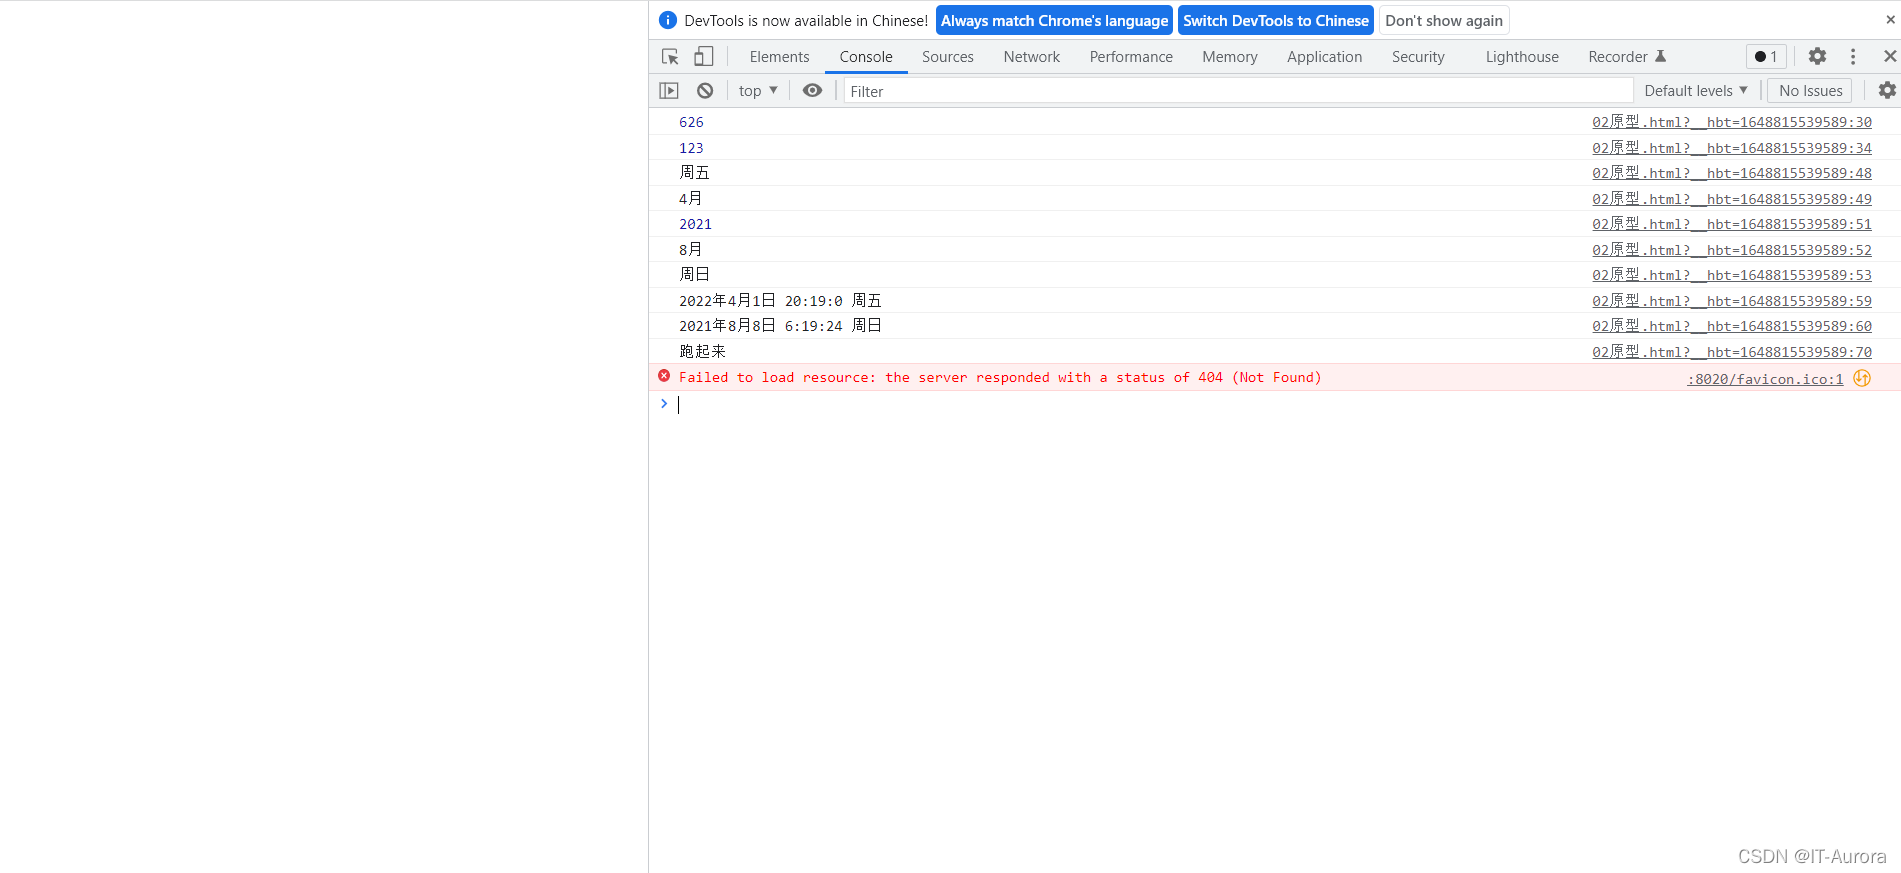Go to the Network tab
Screen dimensions: 1901x873
pos(1032,57)
